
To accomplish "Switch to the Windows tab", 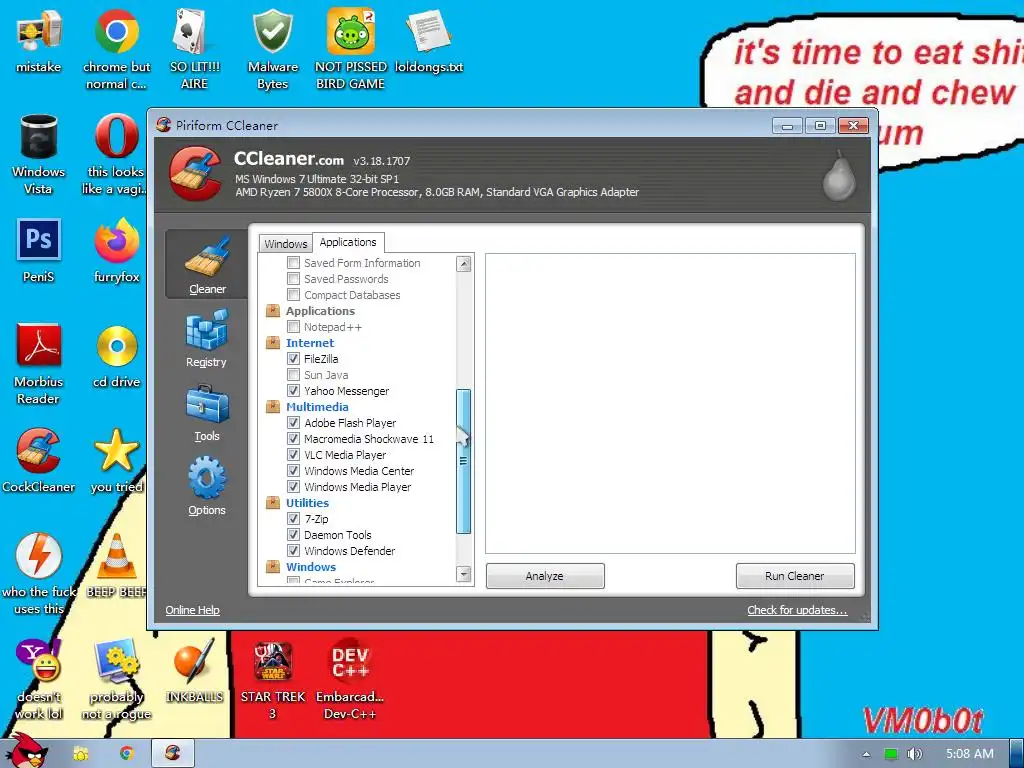I will (285, 244).
